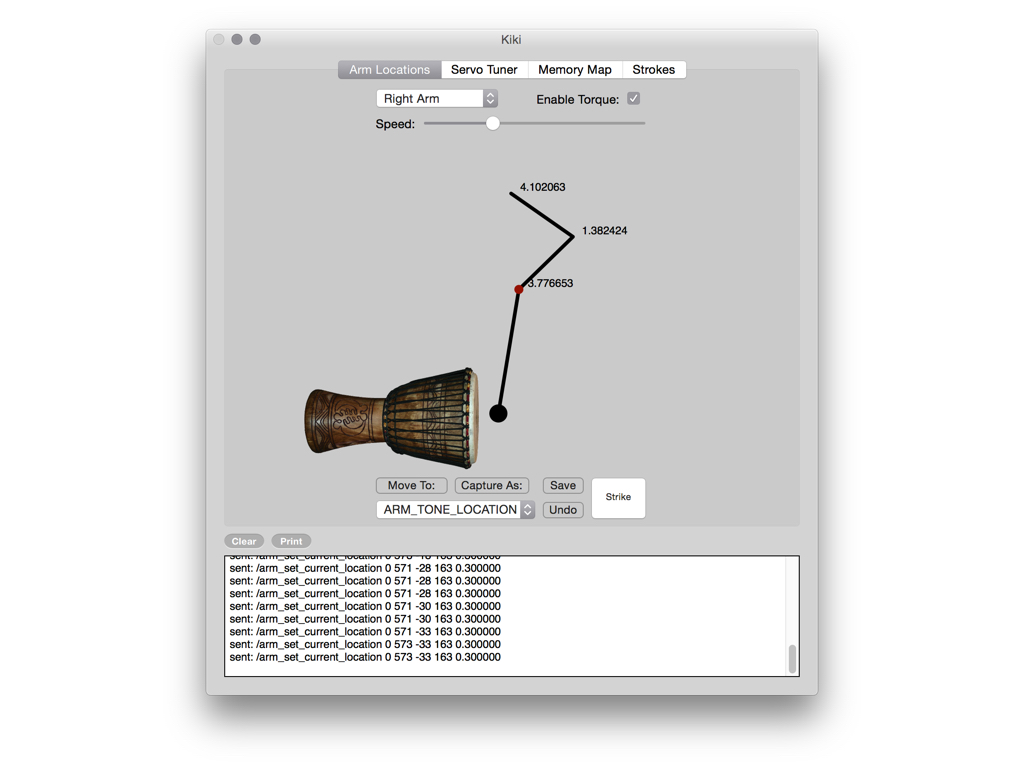Click the black arm end effector circle
Viewport: 1024px width, 768px height.
point(498,413)
